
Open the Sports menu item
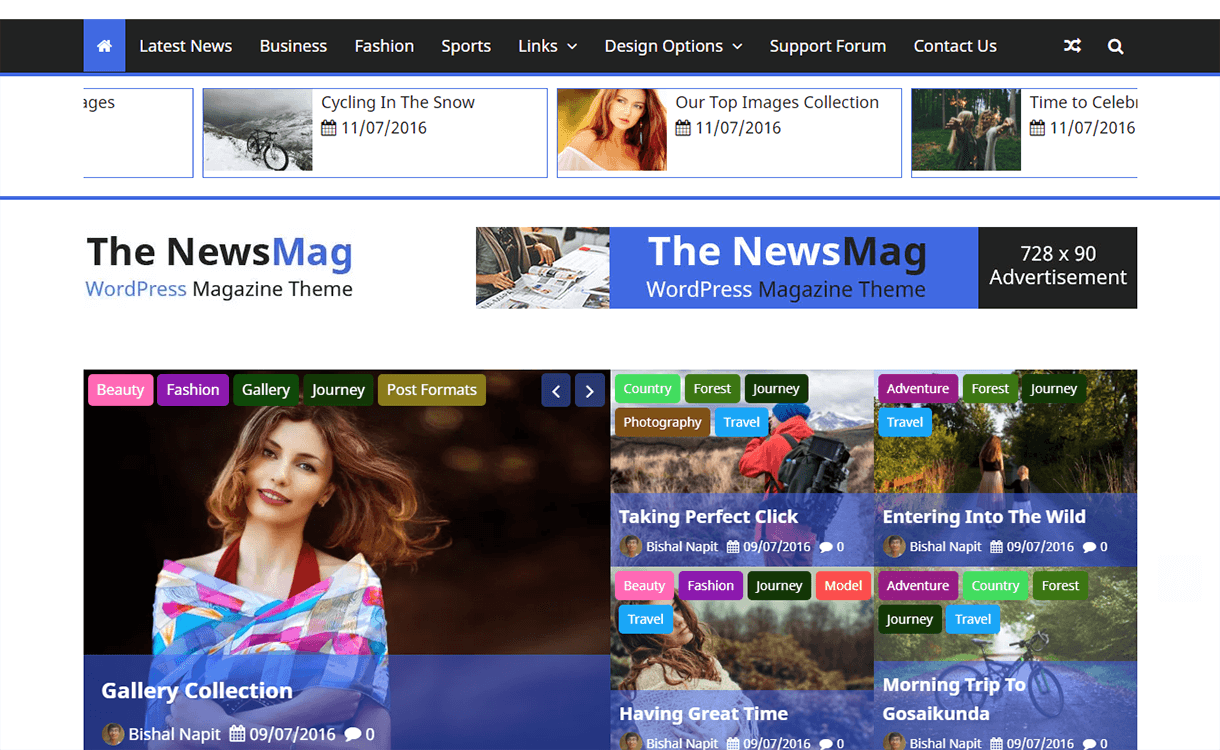pos(466,46)
